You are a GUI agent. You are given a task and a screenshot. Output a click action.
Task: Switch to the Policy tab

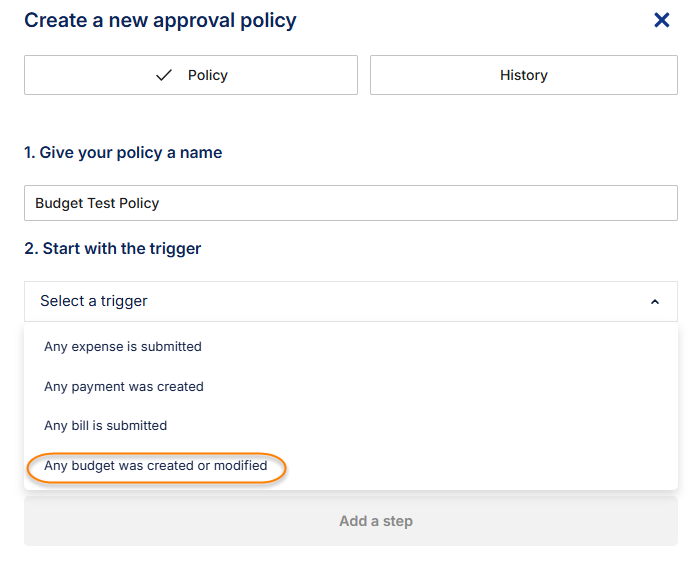coord(190,75)
